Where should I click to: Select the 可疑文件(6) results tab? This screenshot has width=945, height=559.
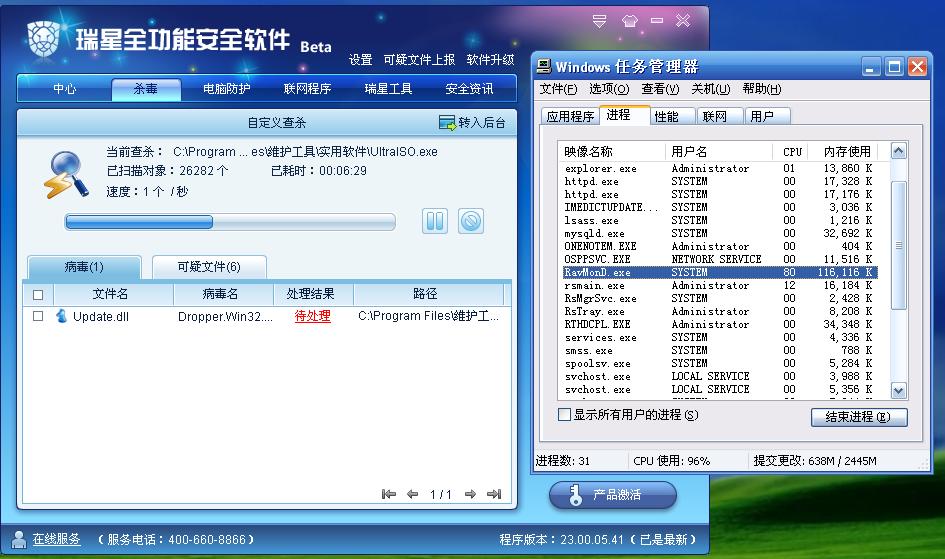[x=209, y=267]
